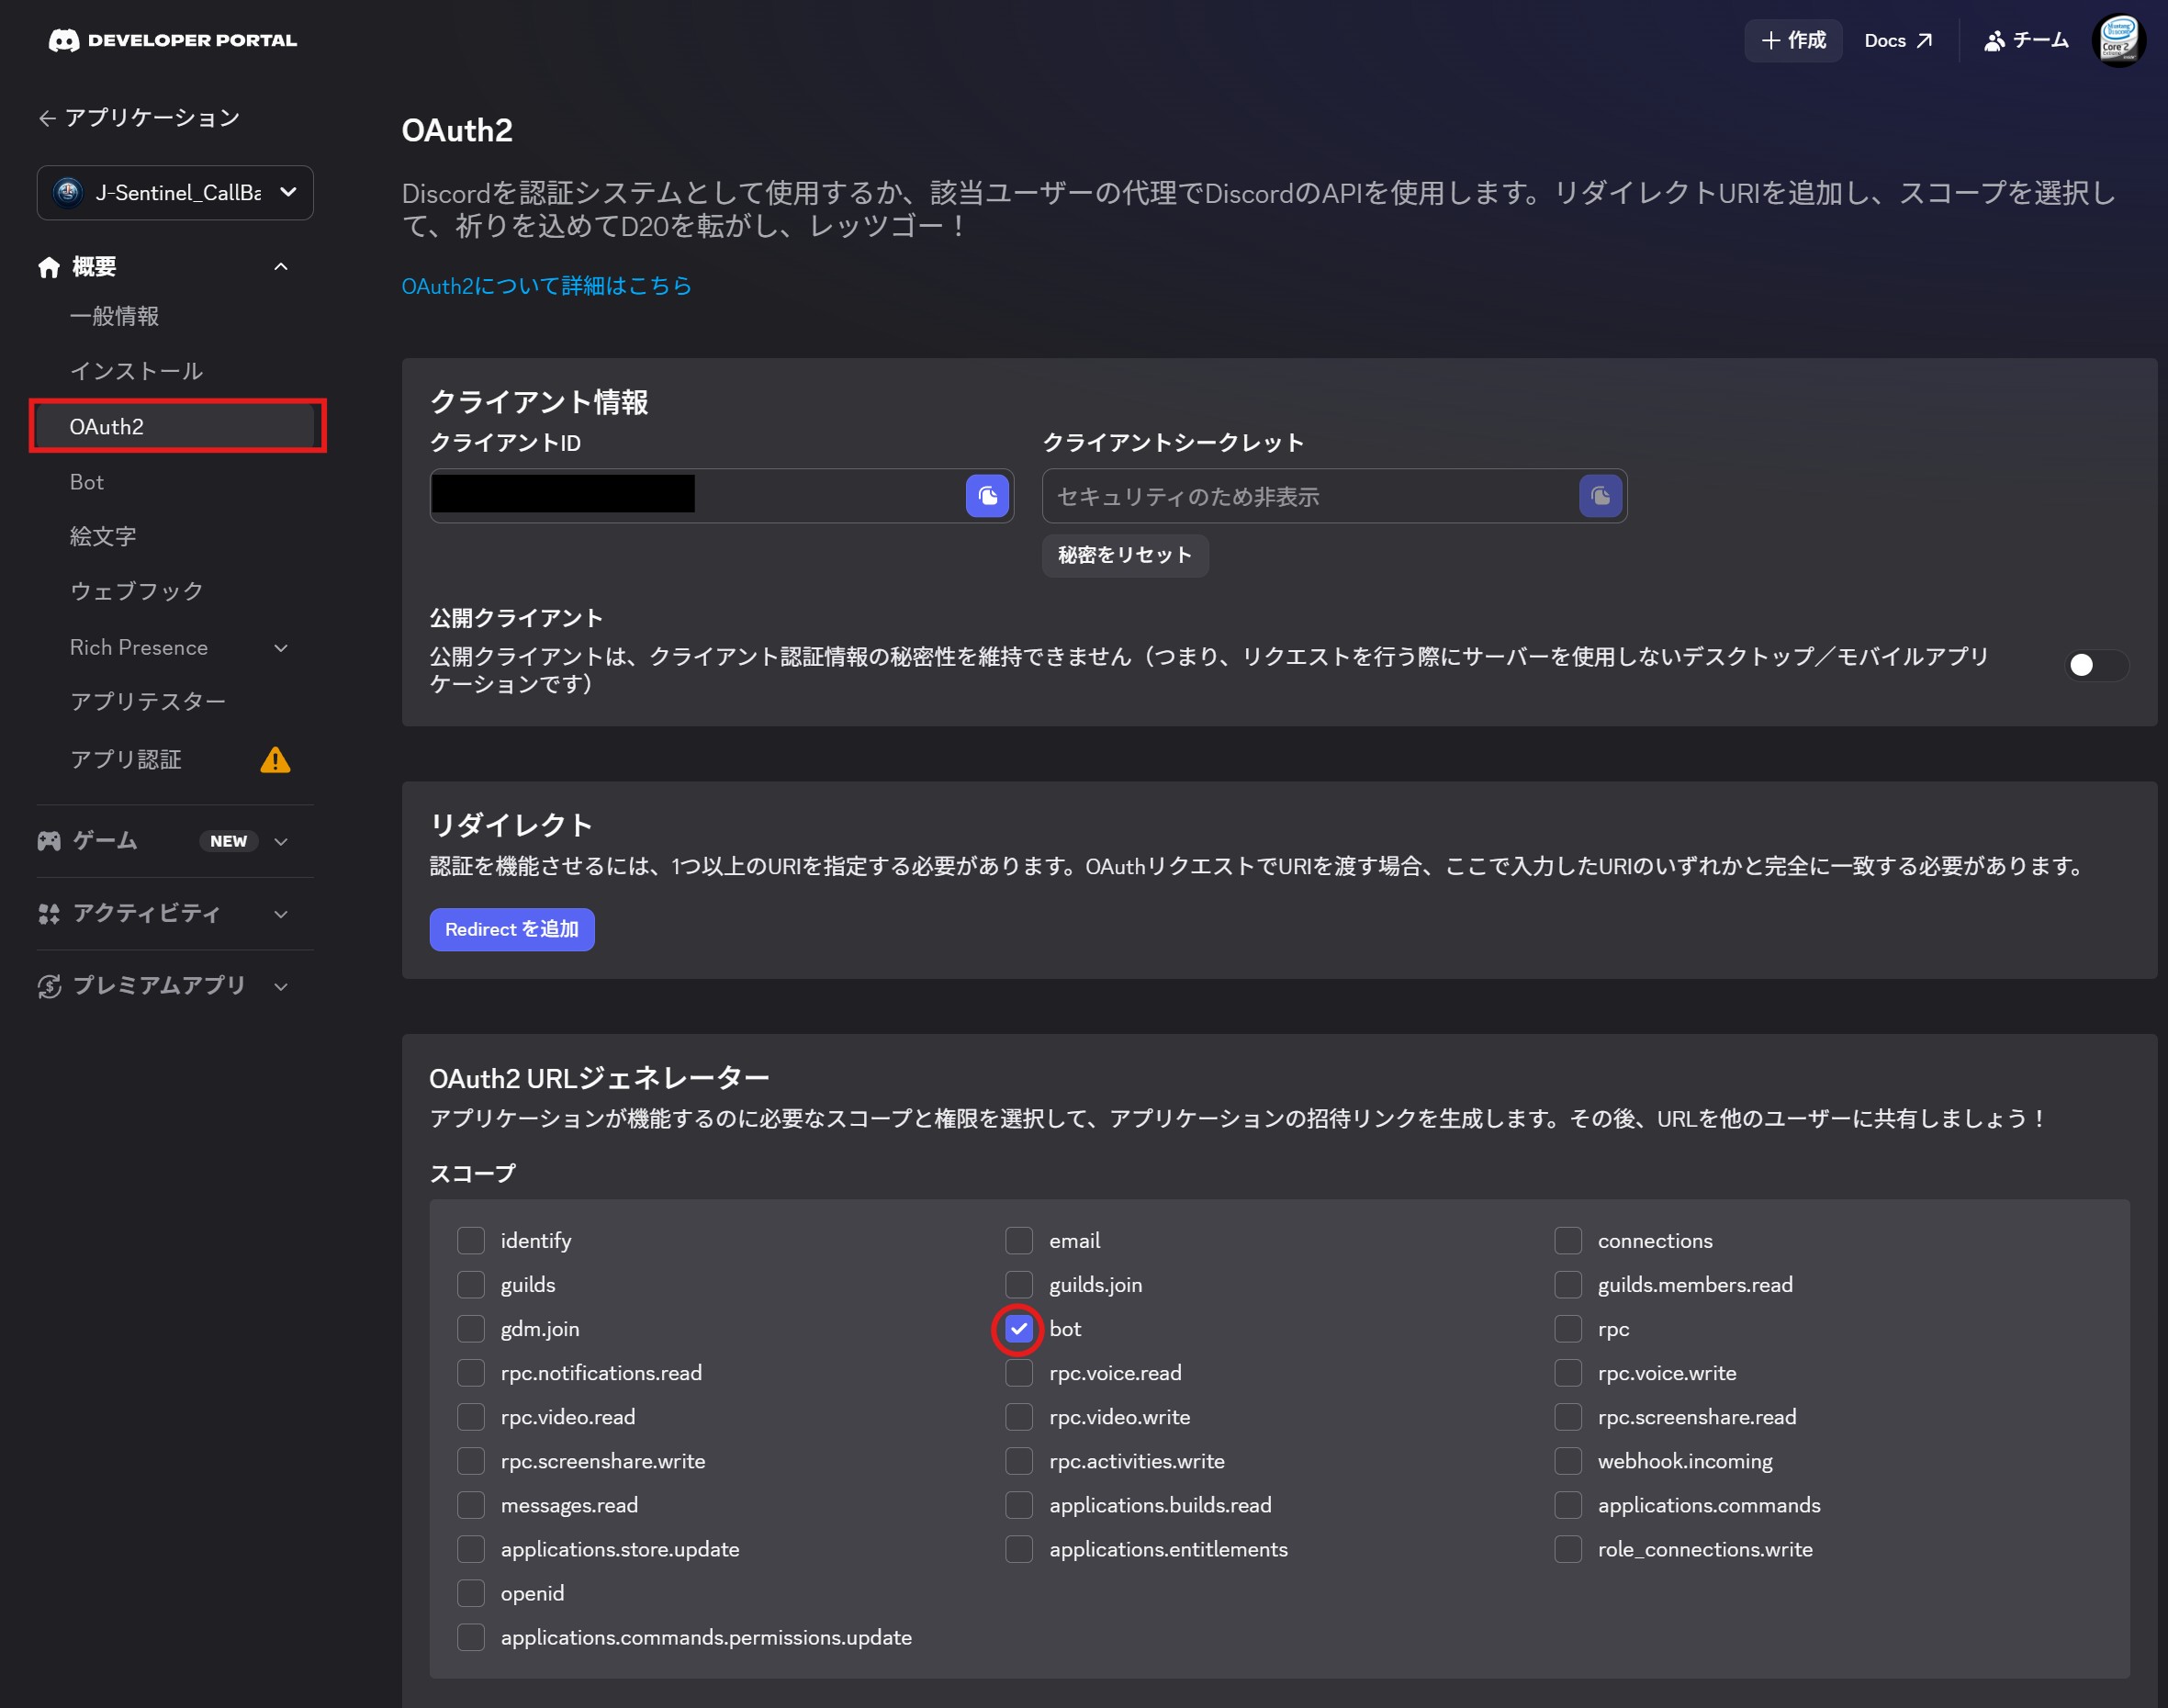The height and width of the screenshot is (1708, 2168).
Task: Check the rpc.activities.write checkbox
Action: click(1018, 1461)
